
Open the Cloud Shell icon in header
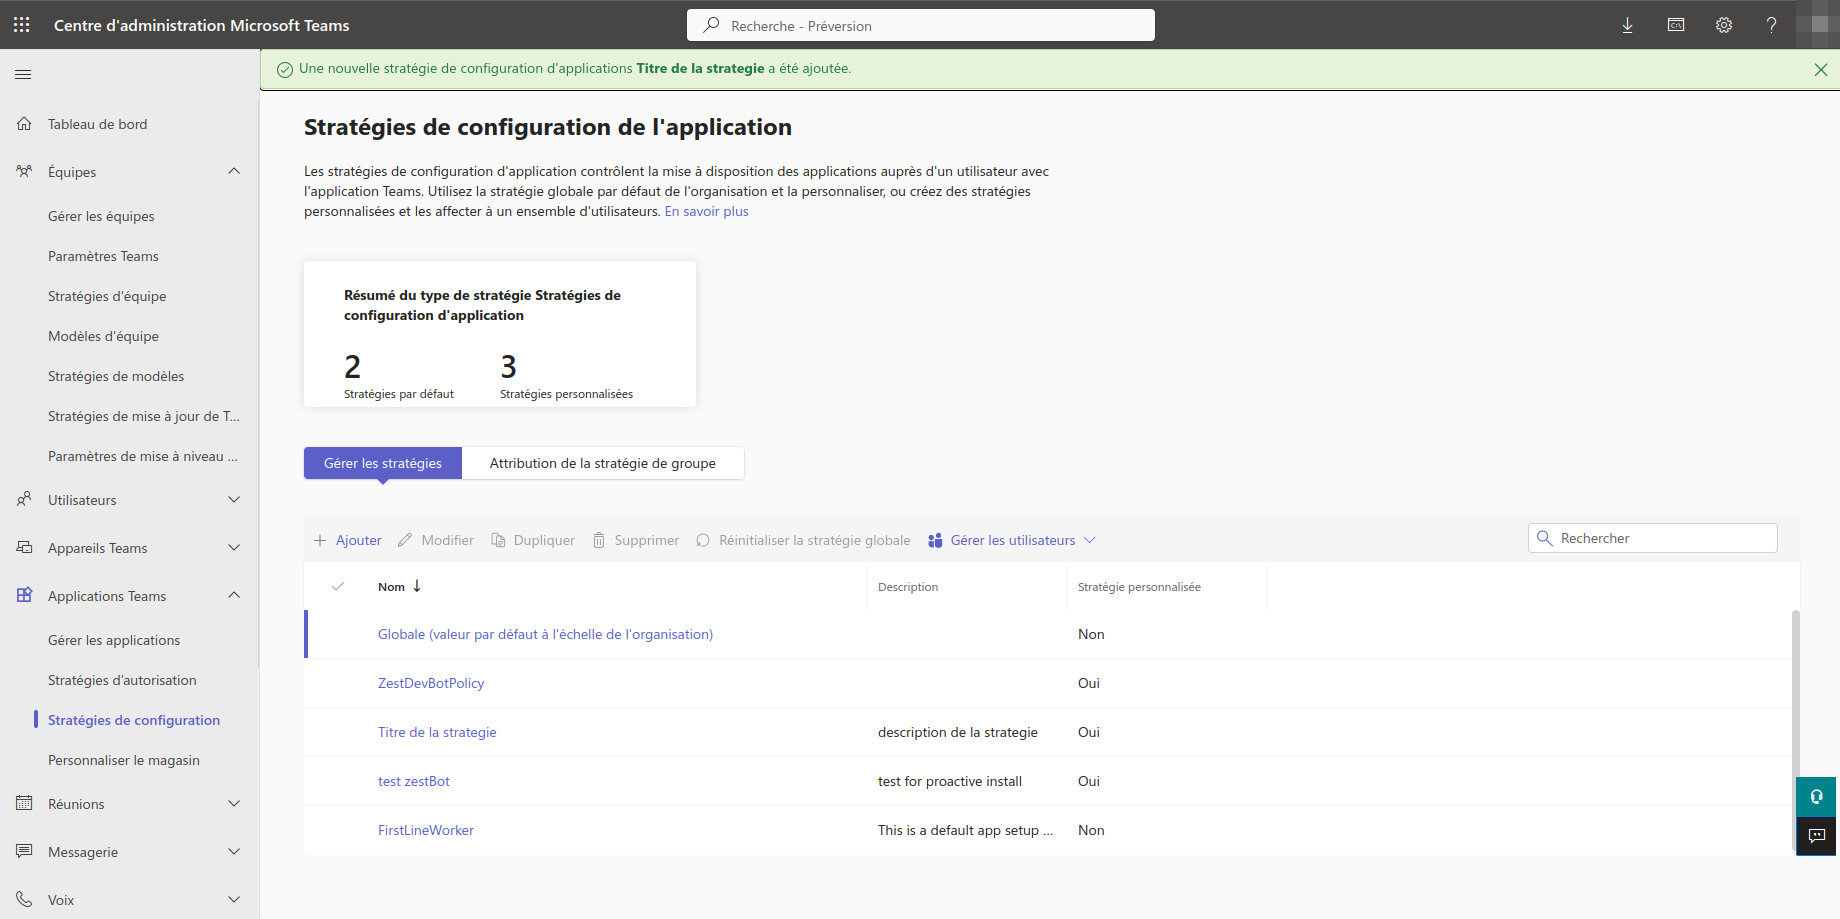pos(1676,25)
